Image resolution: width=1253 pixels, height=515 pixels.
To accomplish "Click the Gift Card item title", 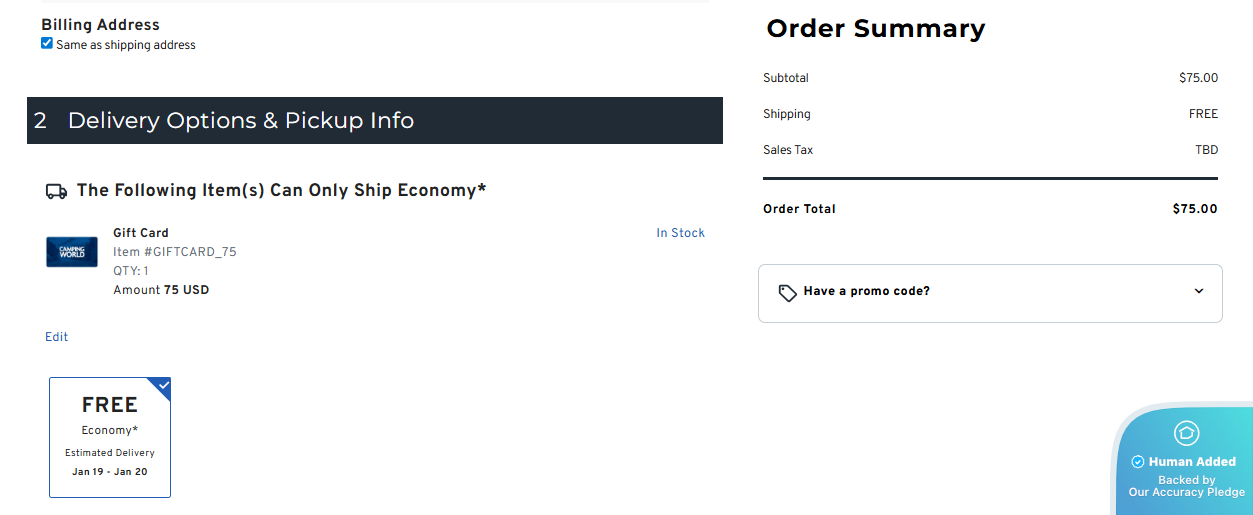I will (x=141, y=233).
